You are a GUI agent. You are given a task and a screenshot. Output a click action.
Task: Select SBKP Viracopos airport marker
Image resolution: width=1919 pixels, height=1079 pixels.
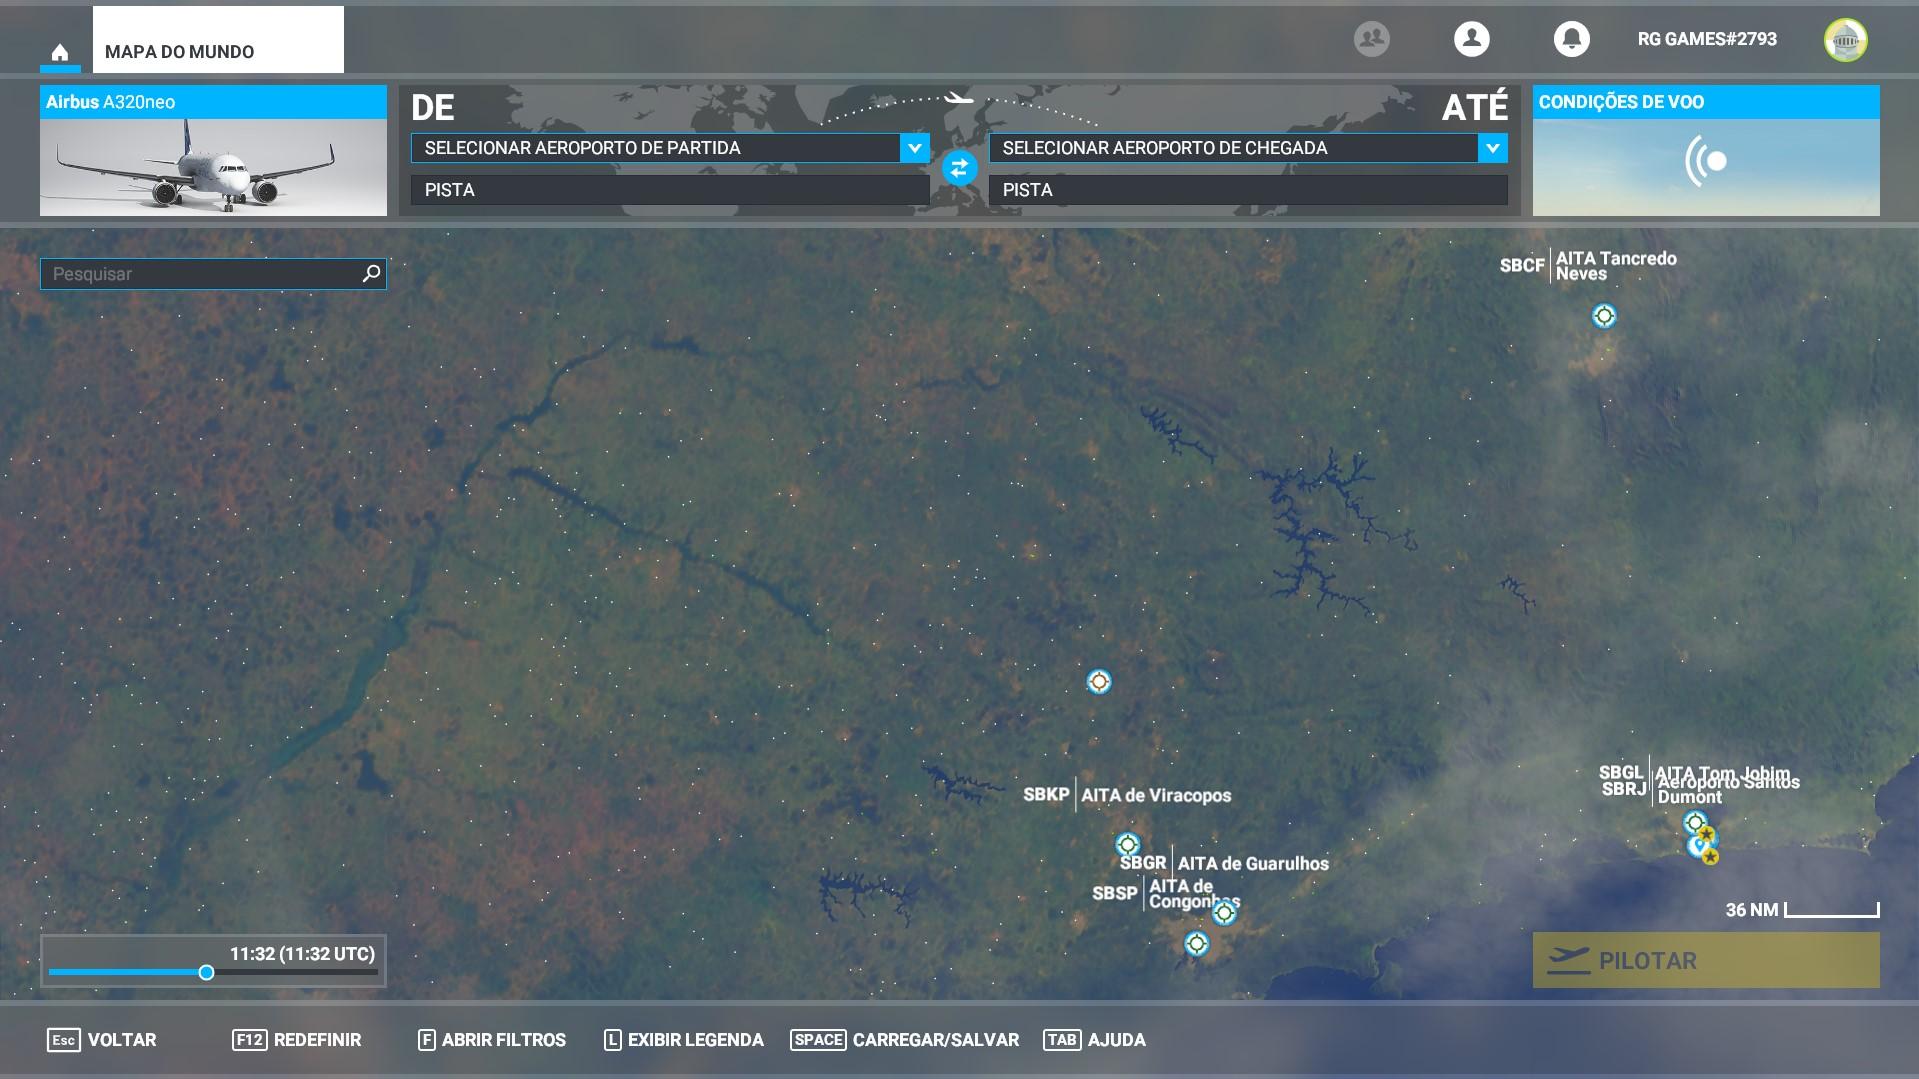pyautogui.click(x=1128, y=844)
